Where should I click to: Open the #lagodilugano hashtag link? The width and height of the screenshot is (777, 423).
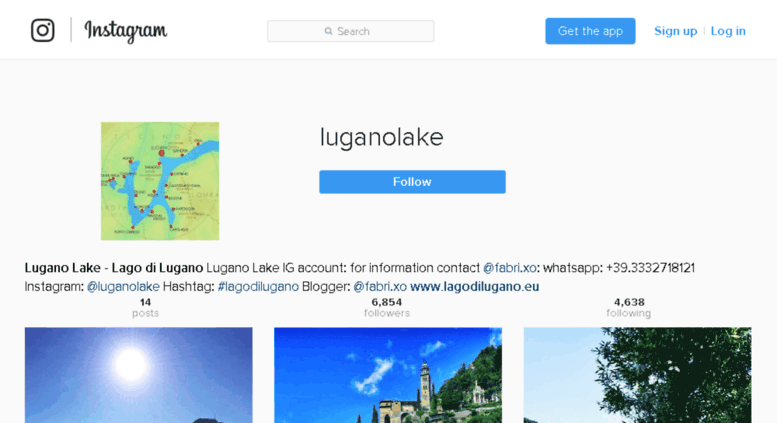[258, 287]
